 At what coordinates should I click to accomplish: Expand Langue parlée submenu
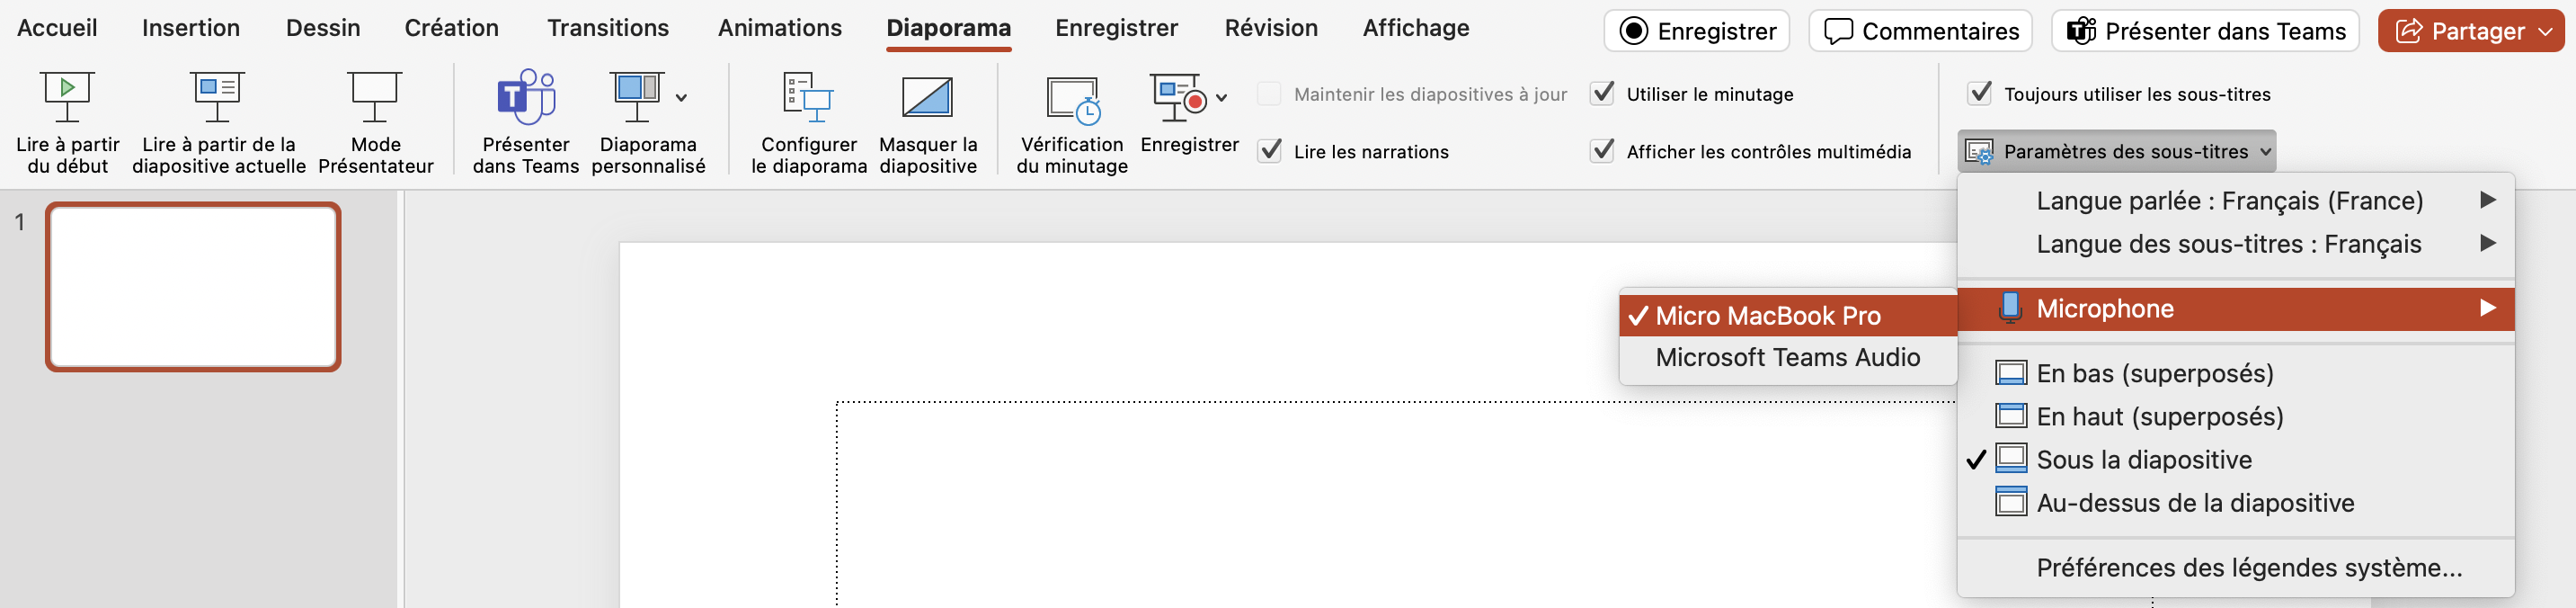click(2230, 201)
